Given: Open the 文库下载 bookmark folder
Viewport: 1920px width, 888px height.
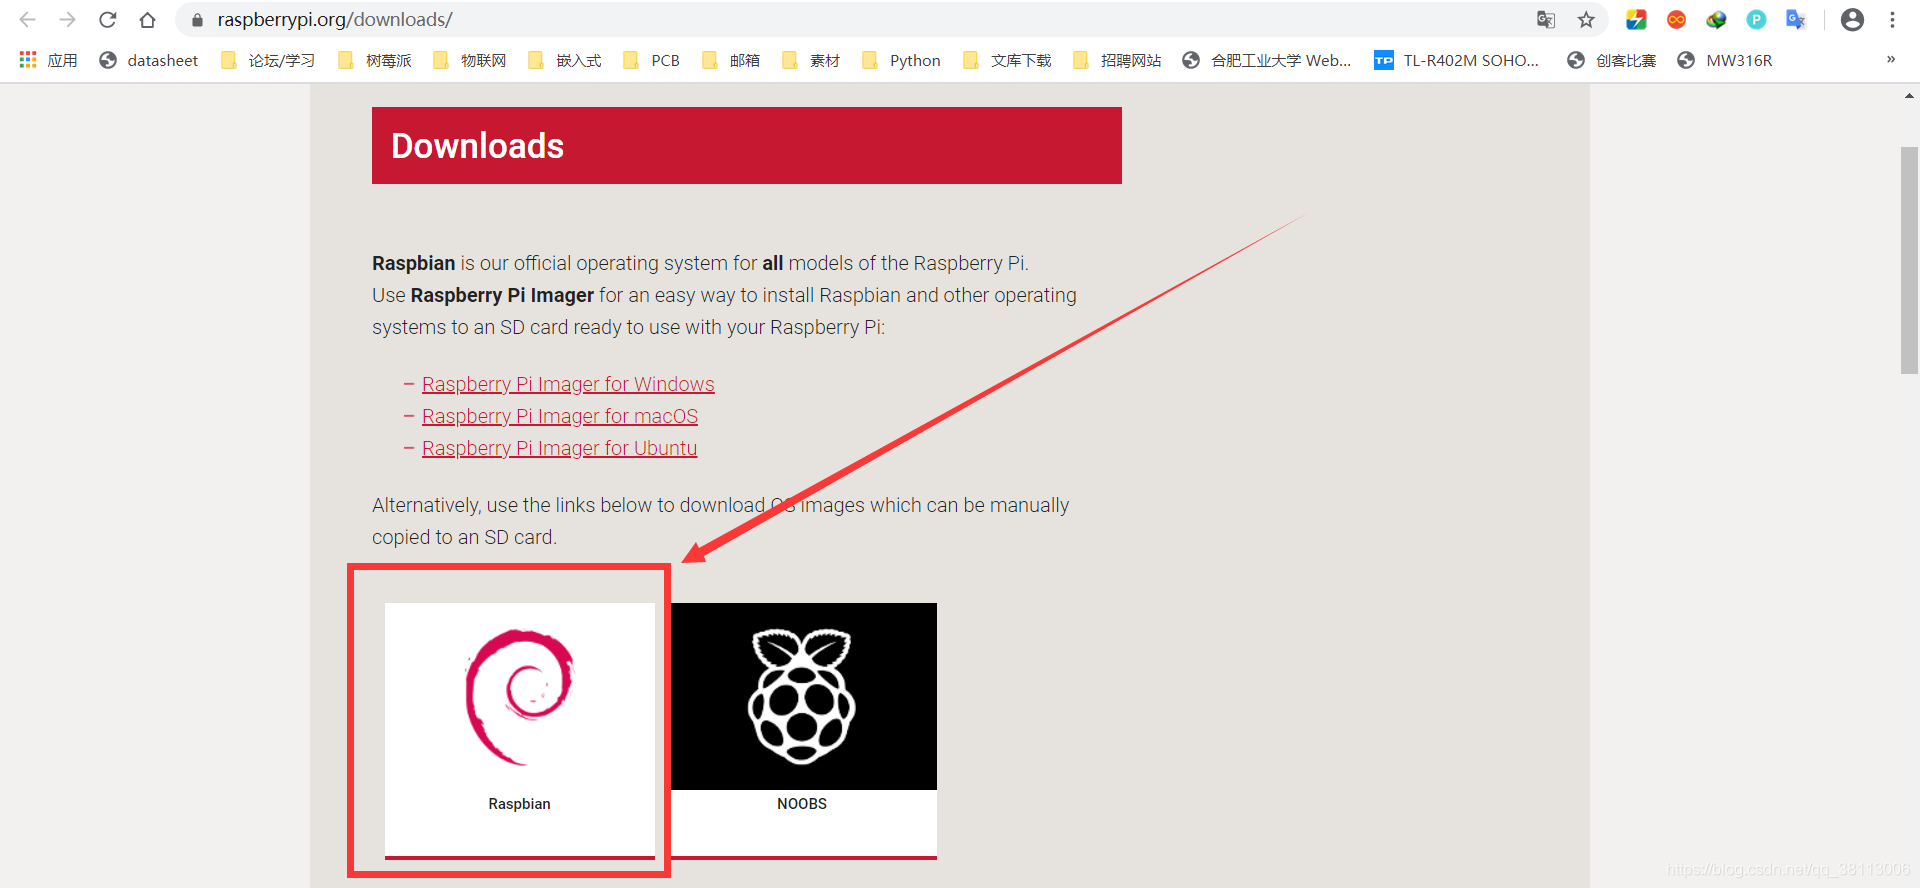Looking at the screenshot, I should tap(1007, 60).
